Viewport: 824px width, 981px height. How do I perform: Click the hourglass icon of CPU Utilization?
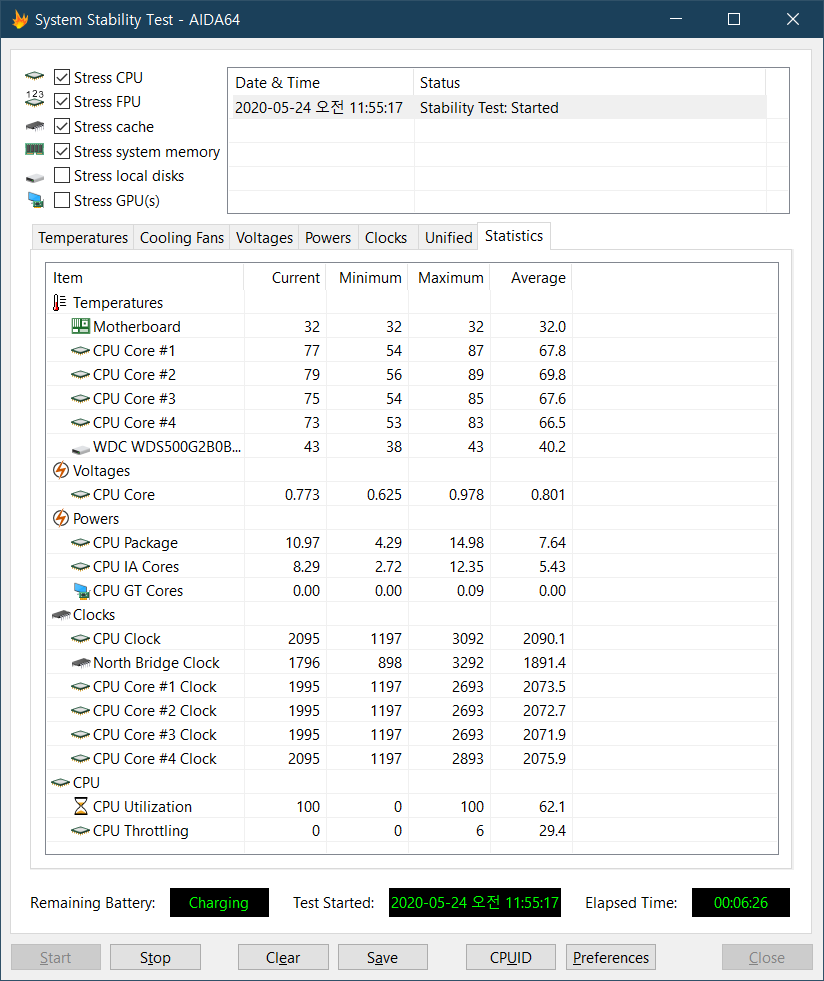point(81,806)
